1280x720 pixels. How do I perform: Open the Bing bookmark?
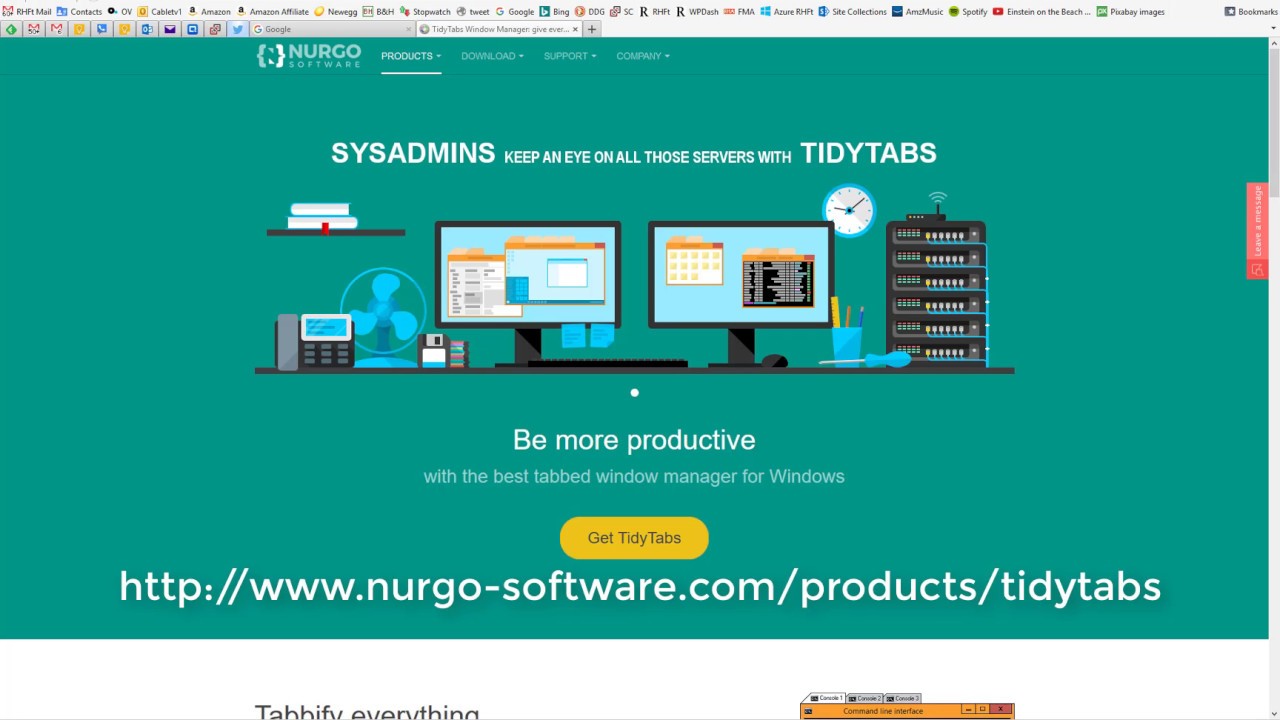555,11
